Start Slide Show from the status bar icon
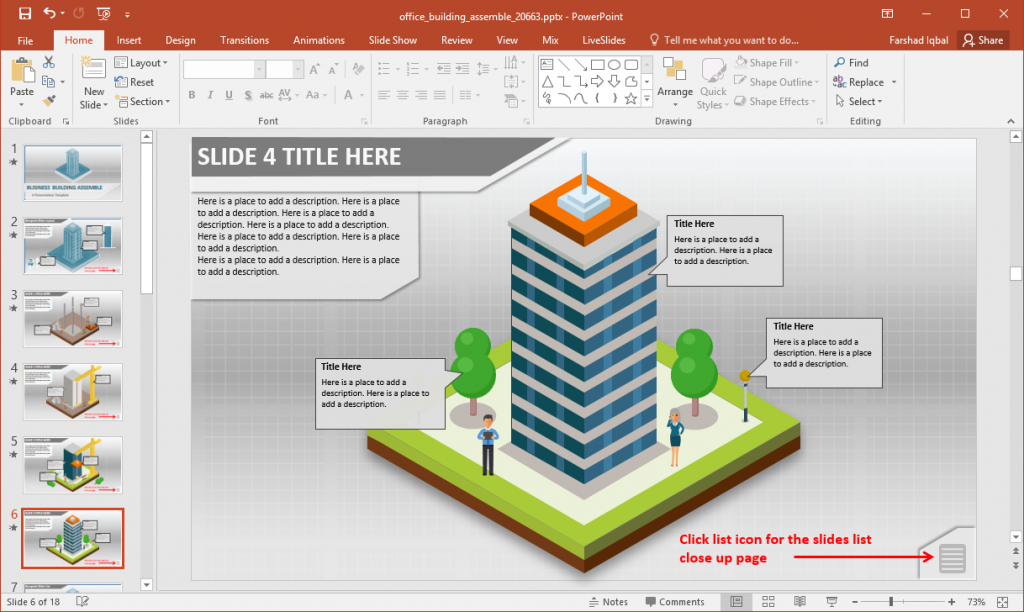The height and width of the screenshot is (612, 1024). click(x=832, y=602)
